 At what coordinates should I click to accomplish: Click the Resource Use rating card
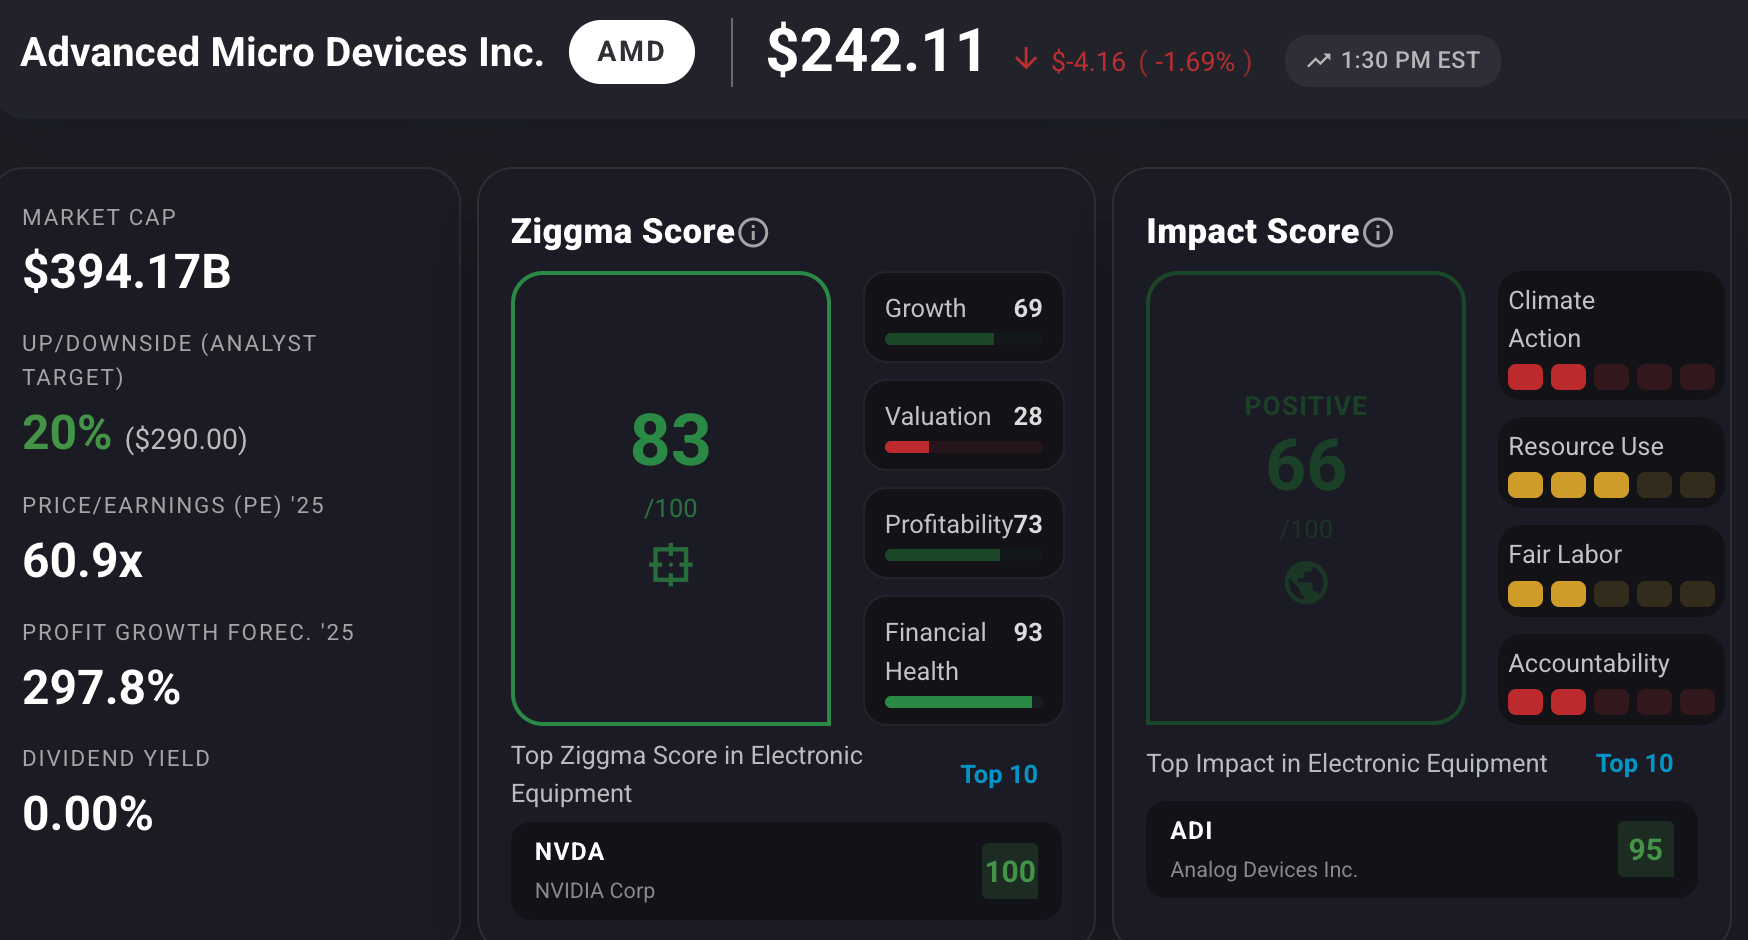pyautogui.click(x=1611, y=462)
